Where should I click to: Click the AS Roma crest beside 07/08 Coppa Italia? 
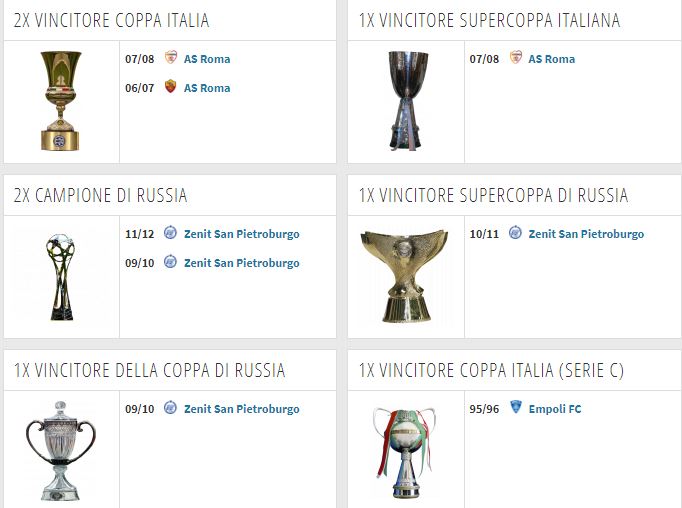[170, 58]
